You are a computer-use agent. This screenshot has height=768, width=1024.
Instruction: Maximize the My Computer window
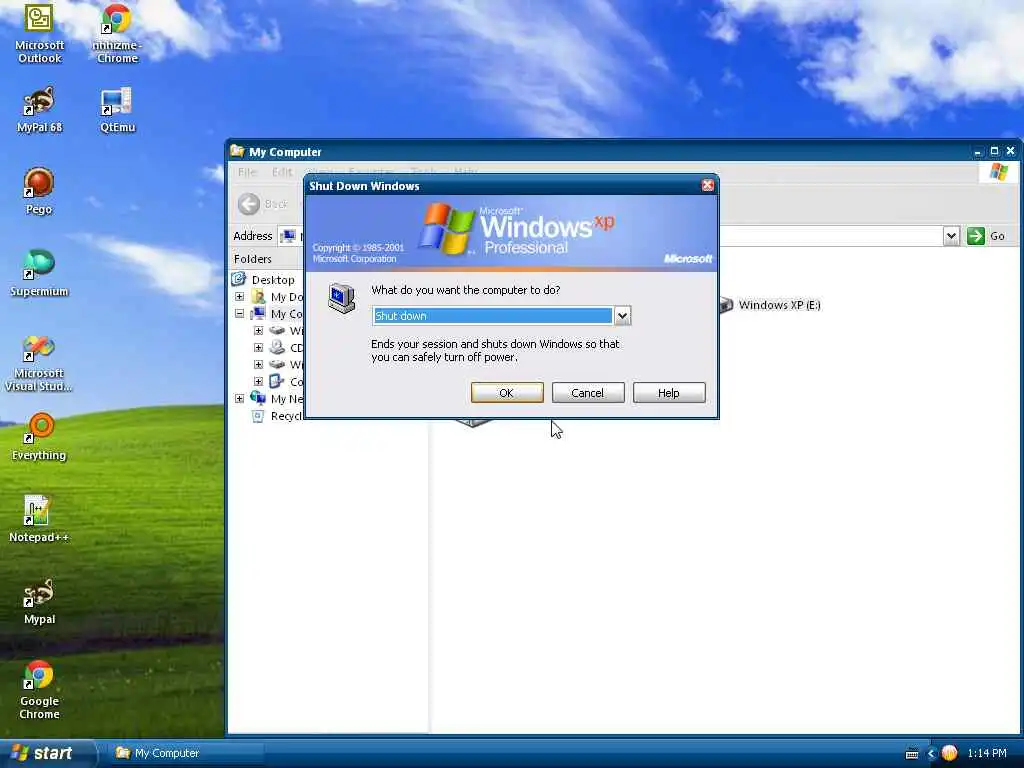pos(994,151)
